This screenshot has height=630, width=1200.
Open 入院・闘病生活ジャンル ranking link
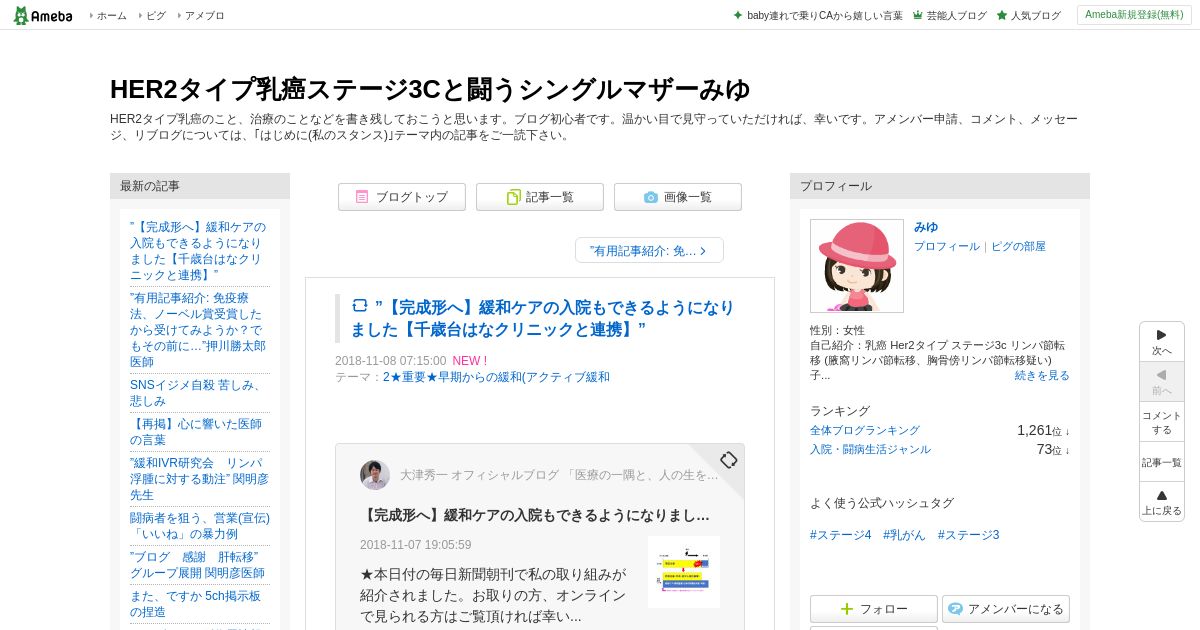point(870,449)
